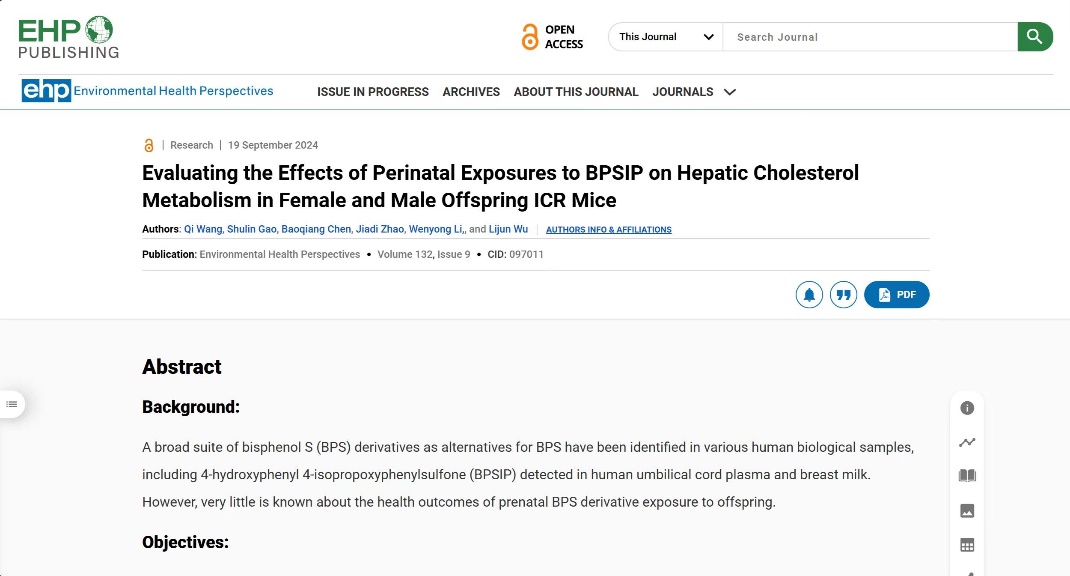Open author Qi Wang's link
Image resolution: width=1070 pixels, height=576 pixels.
click(x=202, y=229)
